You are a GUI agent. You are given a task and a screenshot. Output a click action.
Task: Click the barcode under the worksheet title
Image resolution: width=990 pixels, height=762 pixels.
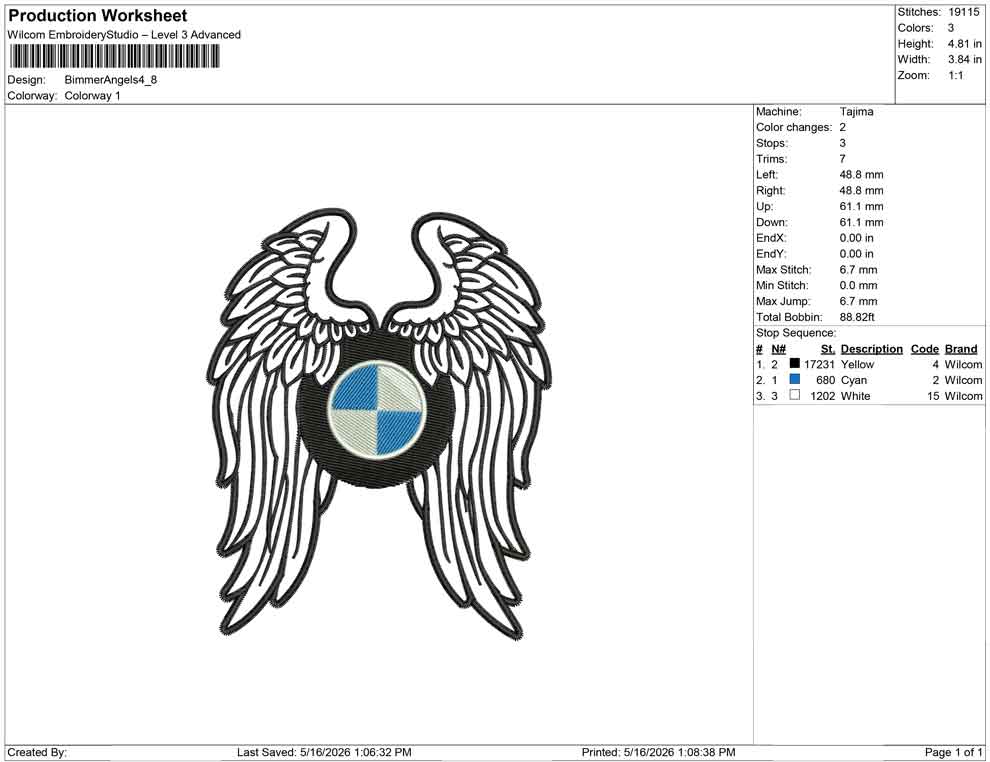114,57
